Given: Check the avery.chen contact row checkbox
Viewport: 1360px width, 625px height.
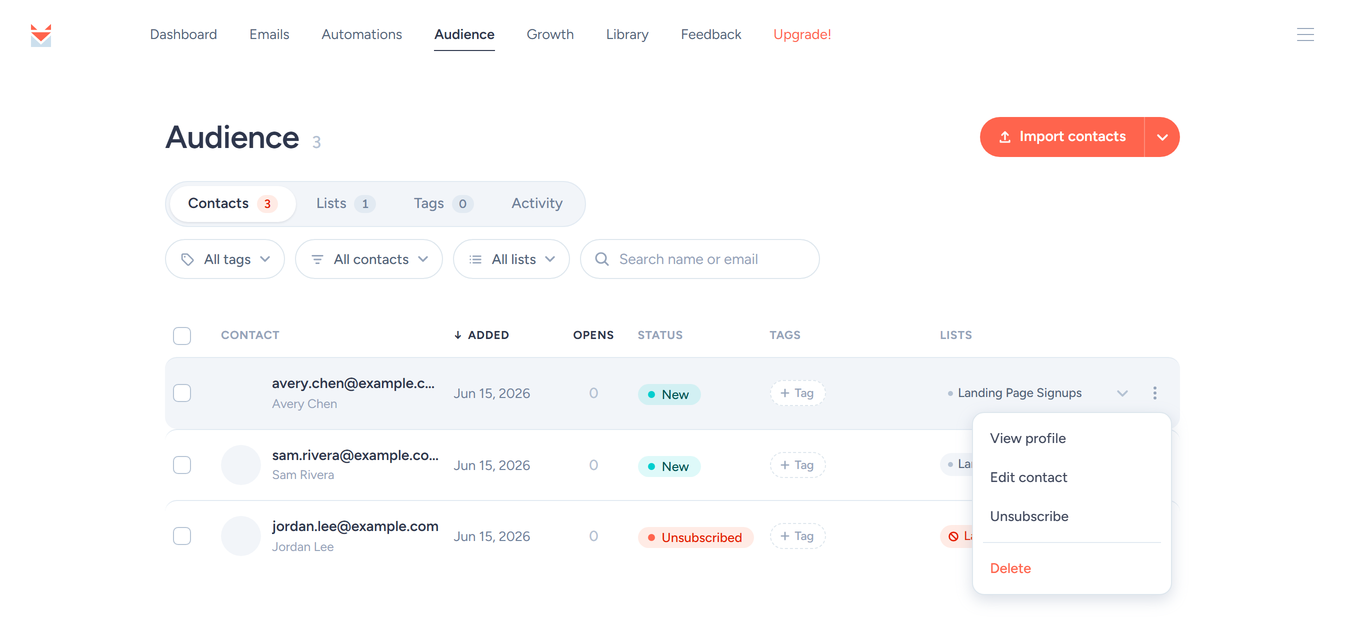Looking at the screenshot, I should pos(182,393).
